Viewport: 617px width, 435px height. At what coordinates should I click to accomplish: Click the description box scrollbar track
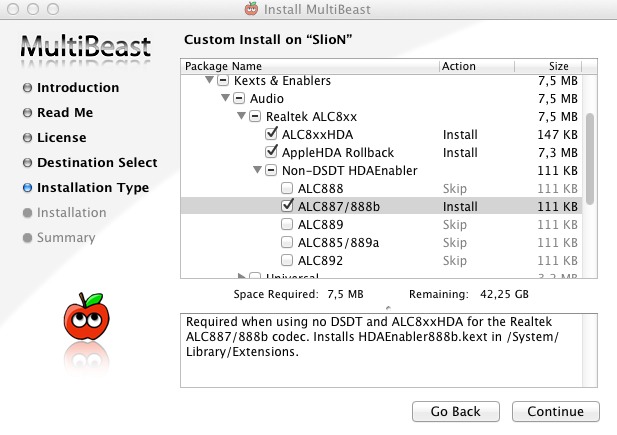point(589,350)
